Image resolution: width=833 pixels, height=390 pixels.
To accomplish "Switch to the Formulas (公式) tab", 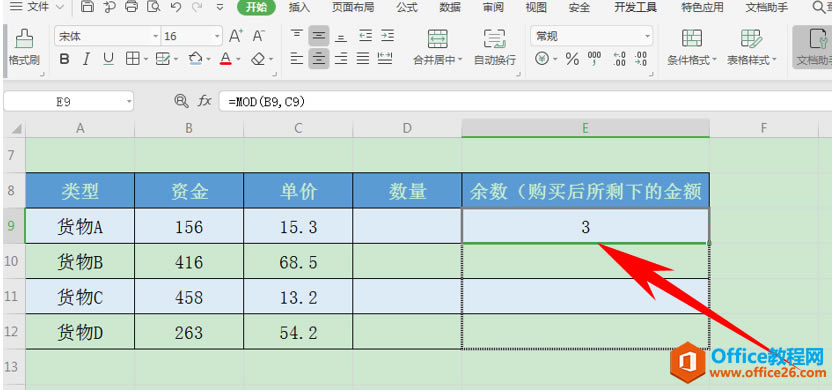I will pos(406,7).
